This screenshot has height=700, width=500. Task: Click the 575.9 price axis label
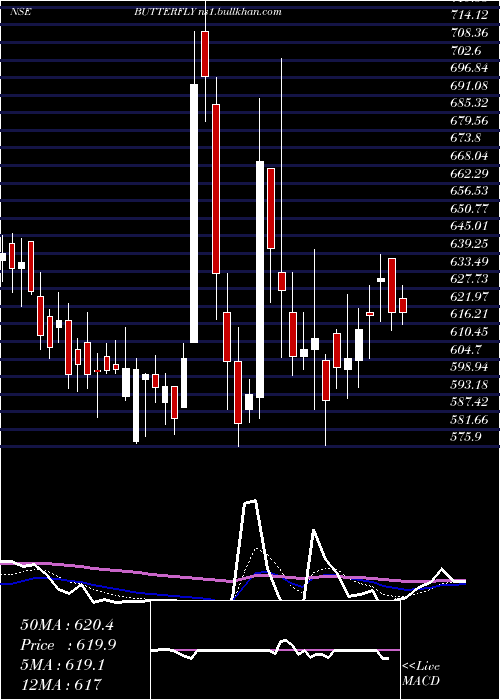coord(466,437)
